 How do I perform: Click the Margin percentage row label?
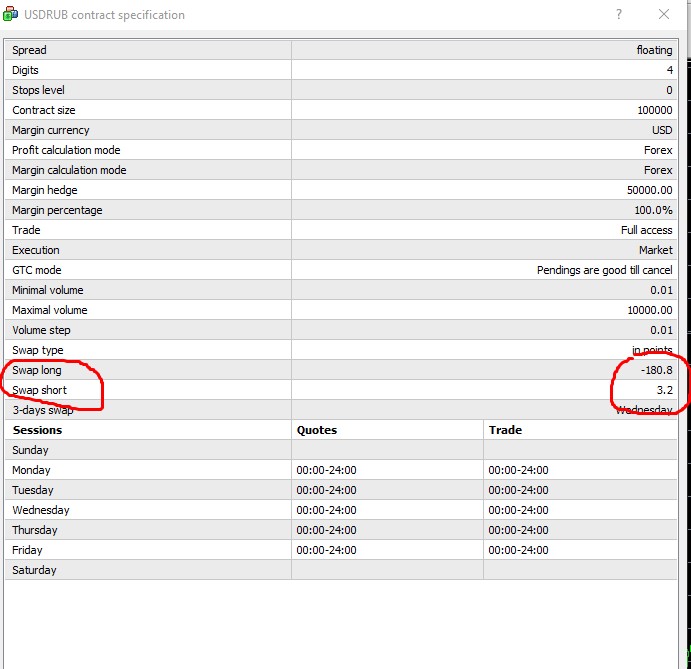point(57,210)
